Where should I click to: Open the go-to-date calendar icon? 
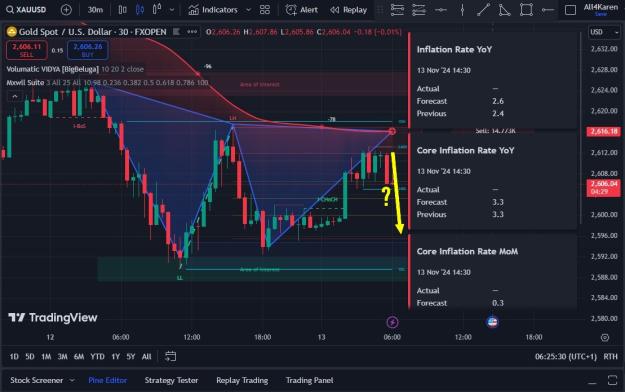pos(171,356)
